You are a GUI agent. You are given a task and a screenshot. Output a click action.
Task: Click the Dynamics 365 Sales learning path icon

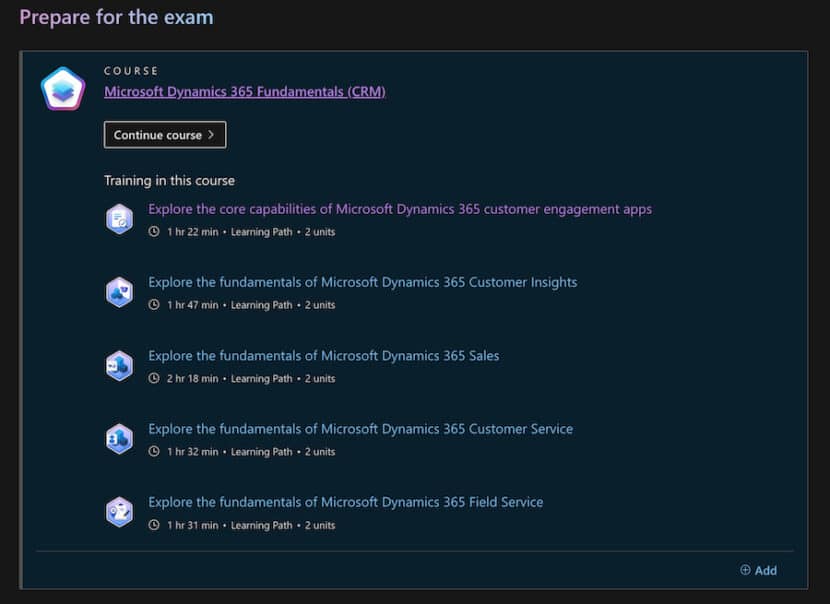(x=119, y=365)
